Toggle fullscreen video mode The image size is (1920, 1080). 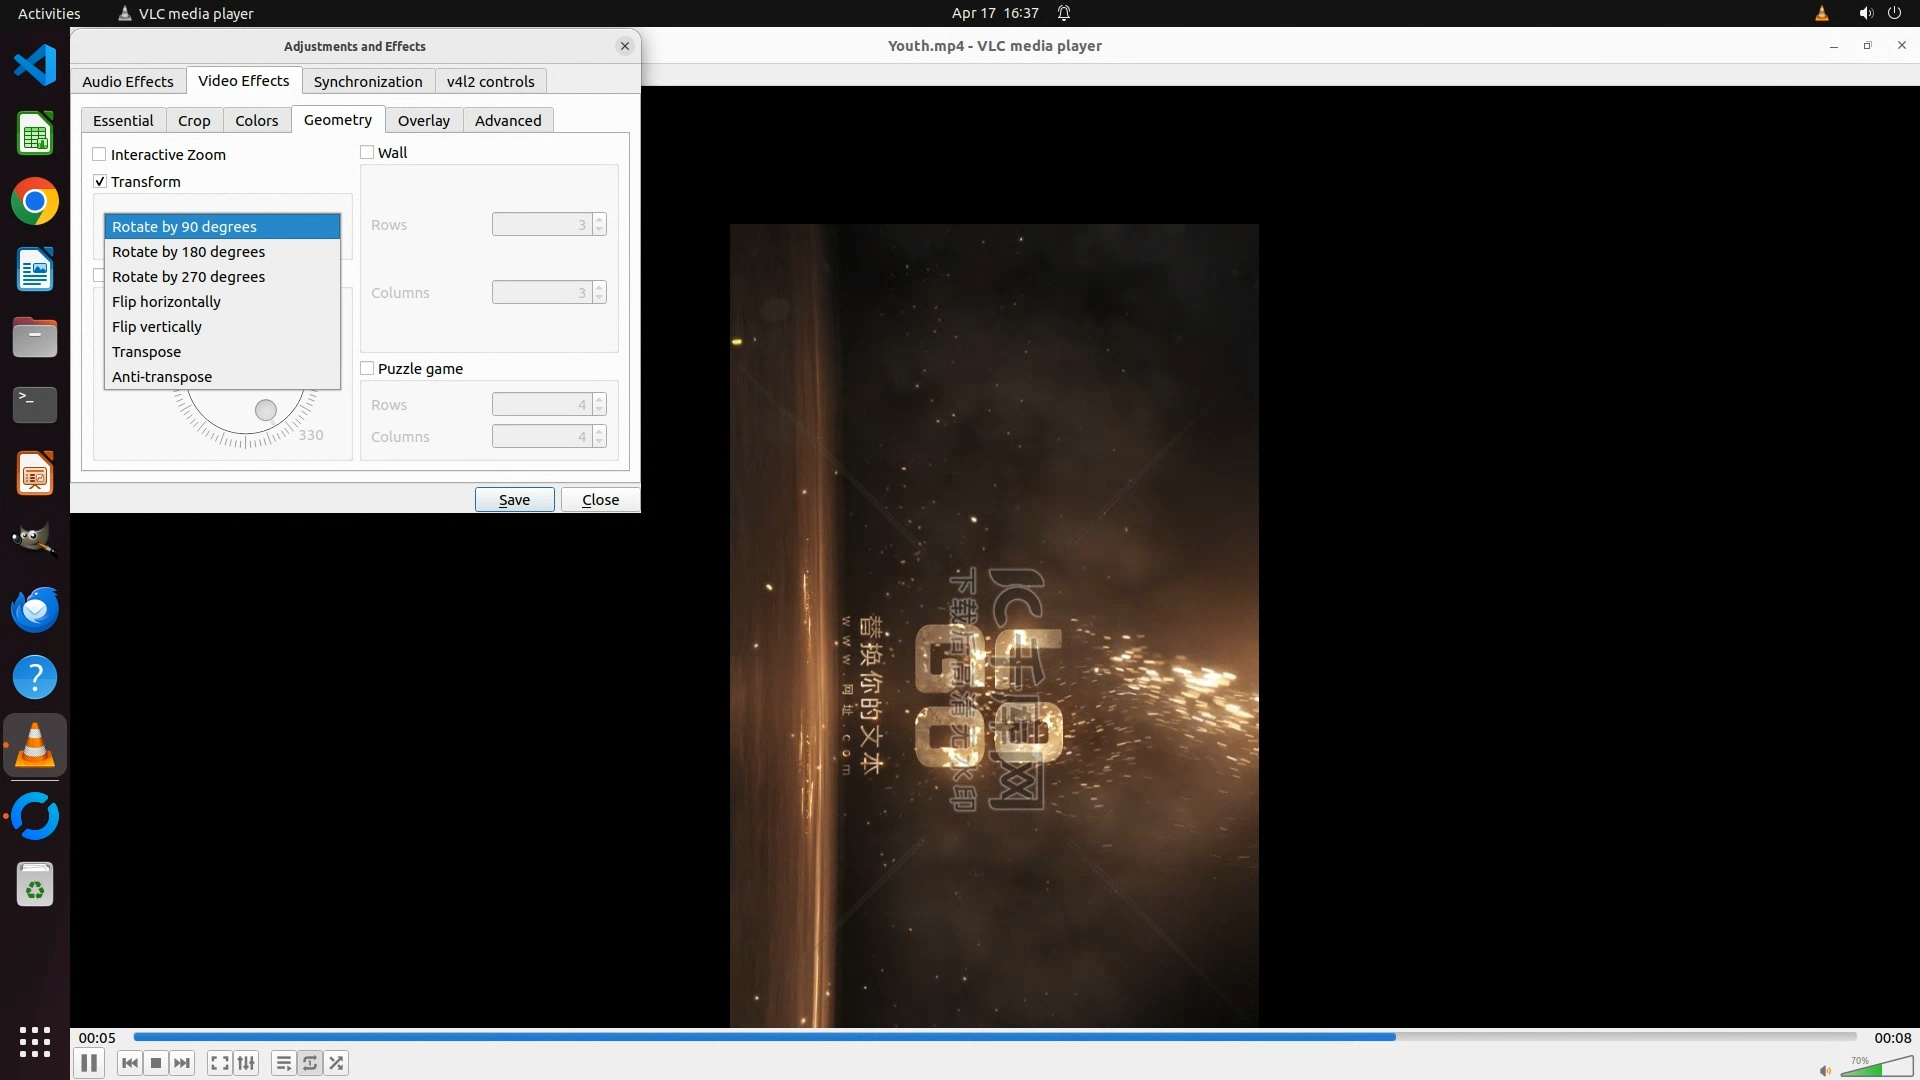[x=220, y=1063]
